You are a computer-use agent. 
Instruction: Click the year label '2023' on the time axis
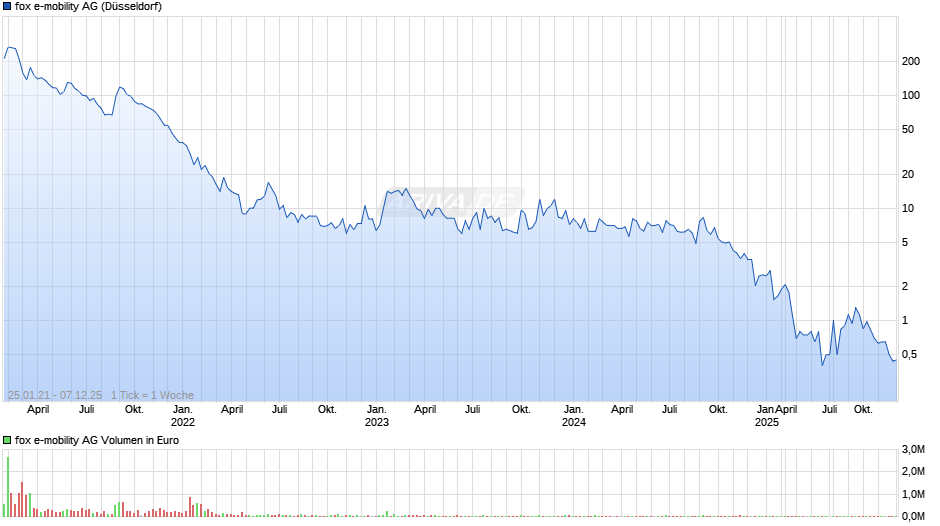(x=376, y=422)
